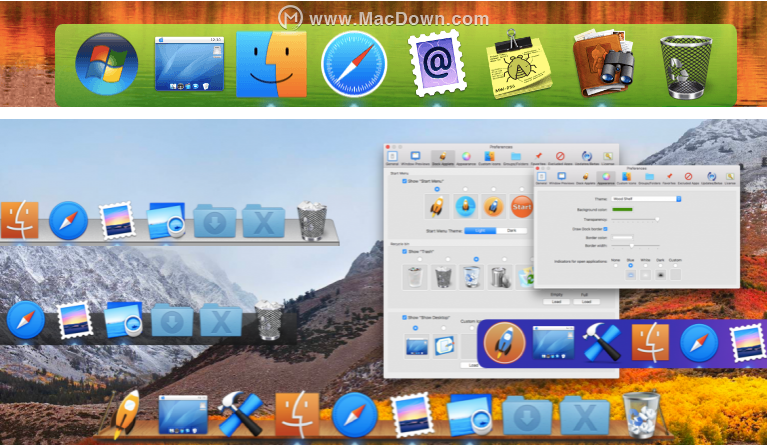Open the trash can on the silver shelf dock
Screen dimensions: 767x445
pyautogui.click(x=312, y=221)
